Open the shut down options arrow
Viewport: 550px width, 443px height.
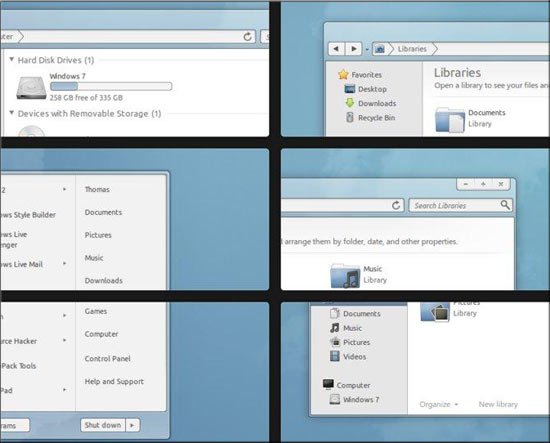(133, 425)
